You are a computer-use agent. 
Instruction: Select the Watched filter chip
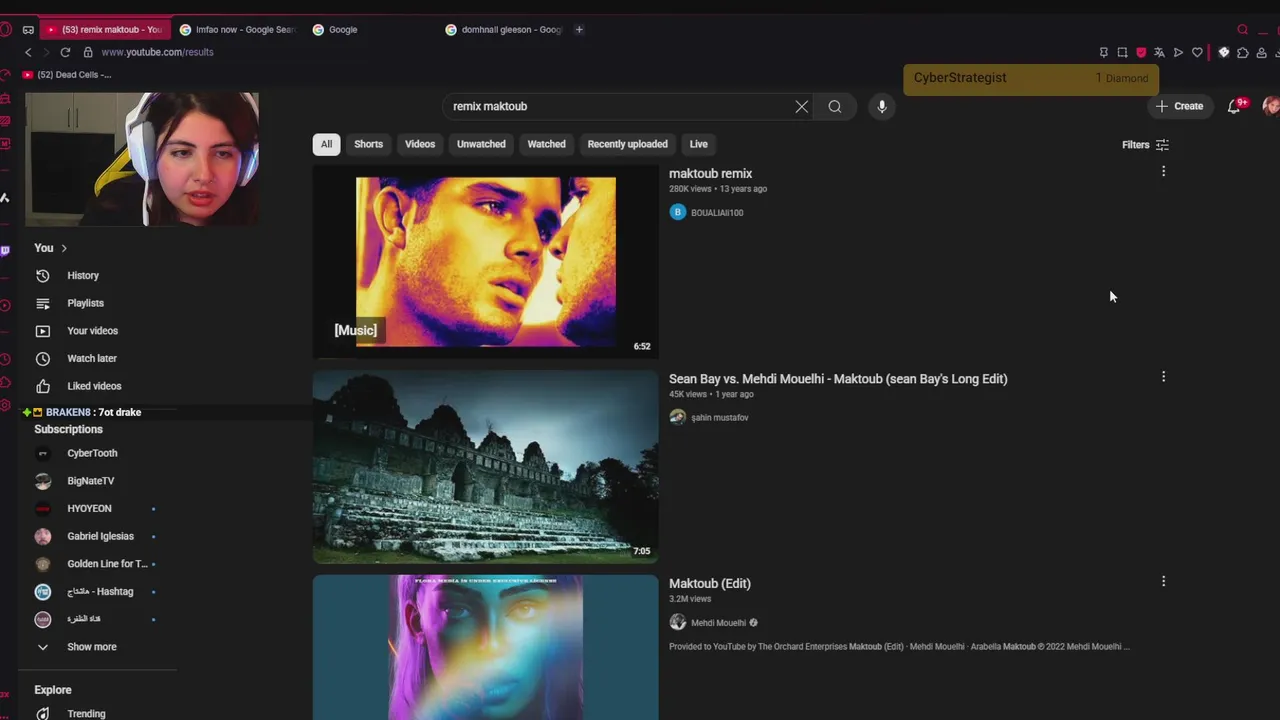[x=546, y=144]
